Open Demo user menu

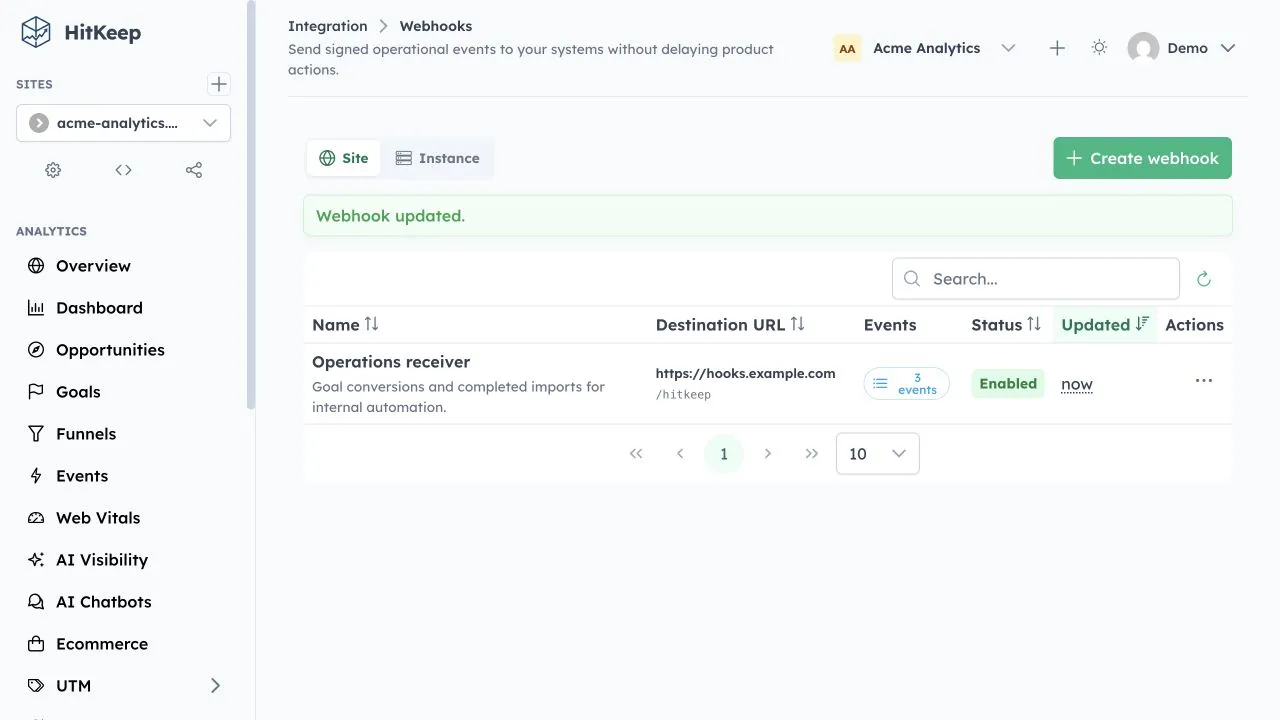1182,48
